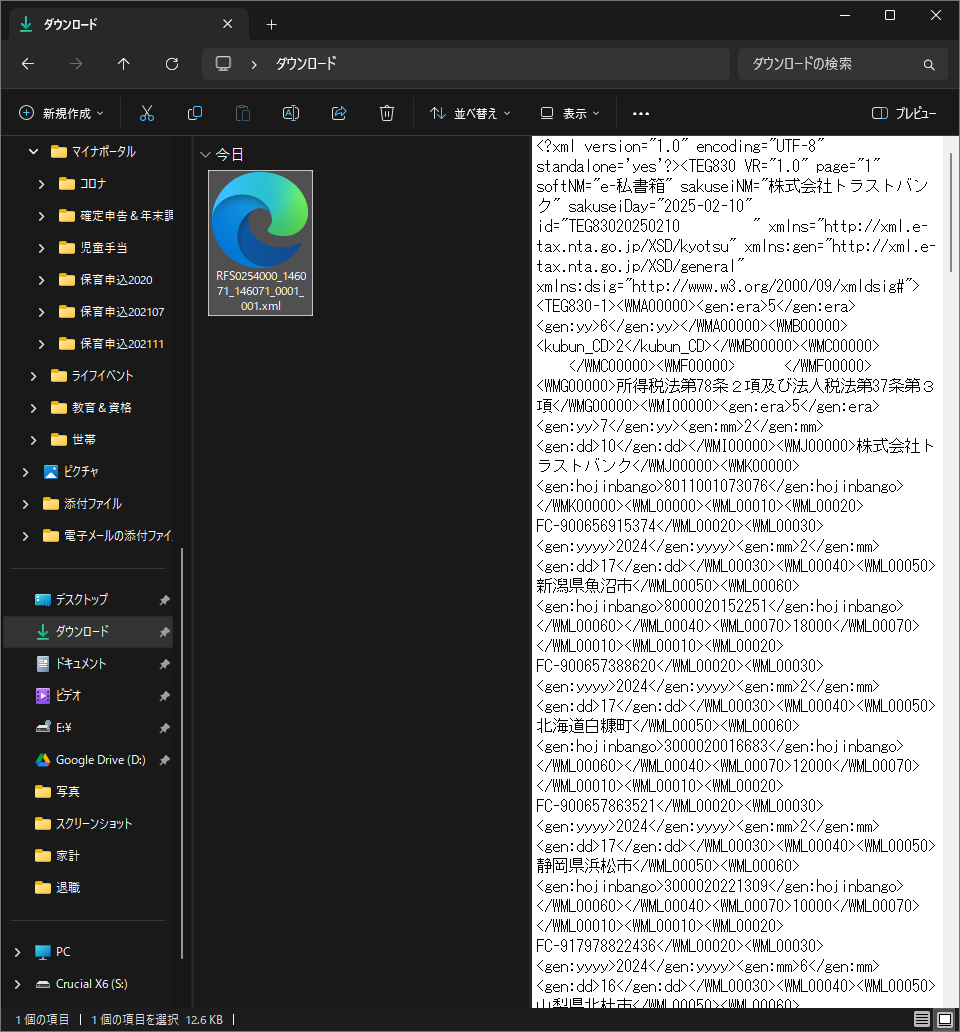This screenshot has width=960, height=1032.
Task: Open ビデオ in quick access
Action: tap(68, 696)
